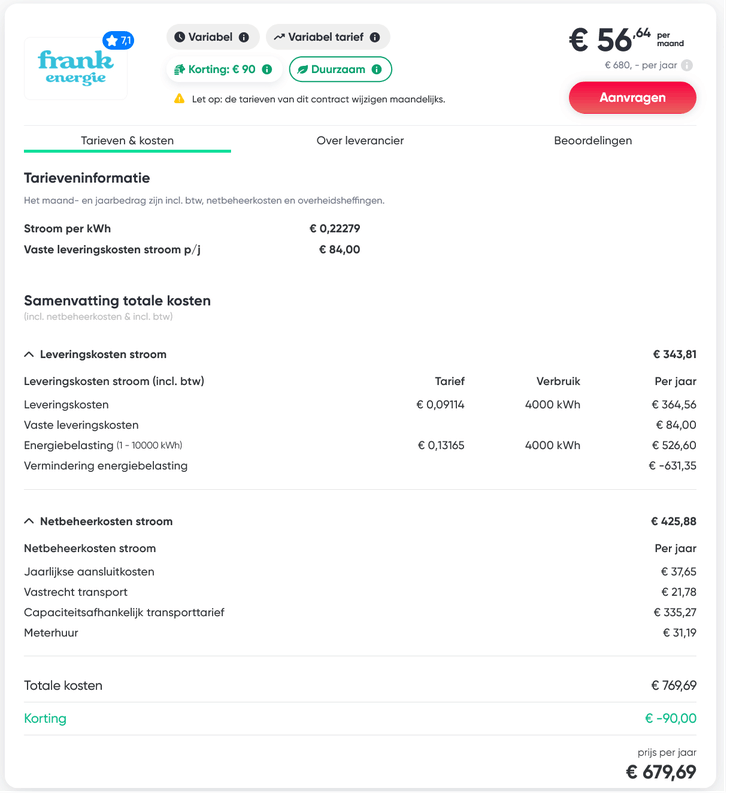Click the yellow warning triangle icon
Viewport: 733px width, 800px height.
[x=179, y=99]
